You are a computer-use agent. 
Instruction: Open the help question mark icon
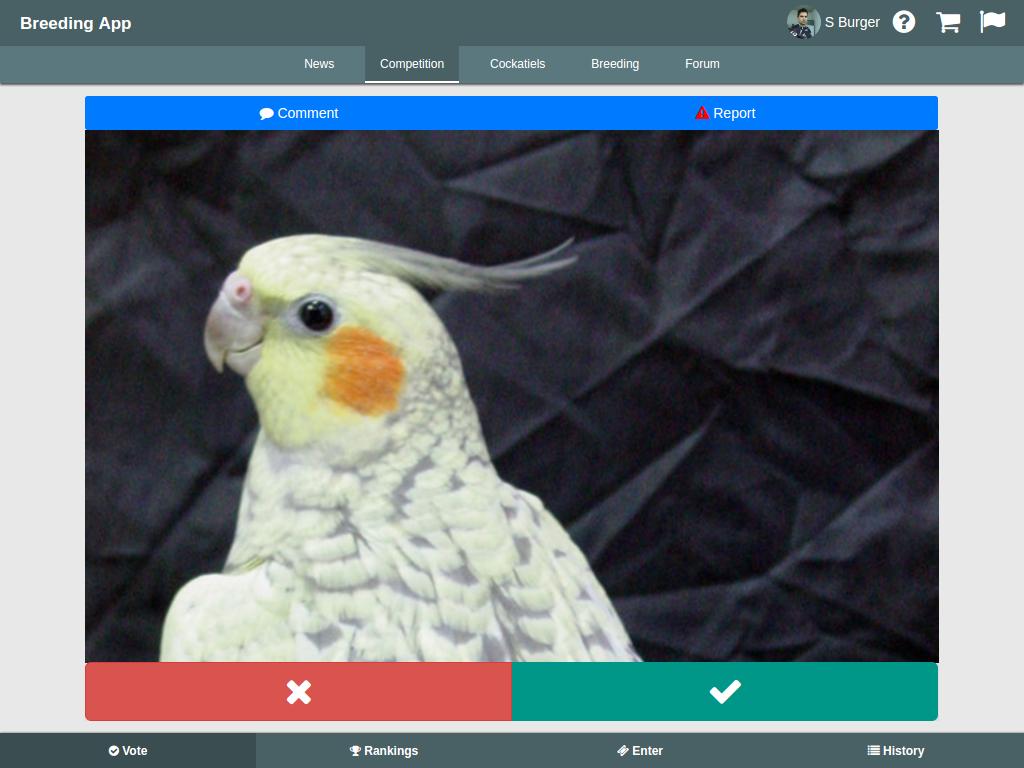904,22
